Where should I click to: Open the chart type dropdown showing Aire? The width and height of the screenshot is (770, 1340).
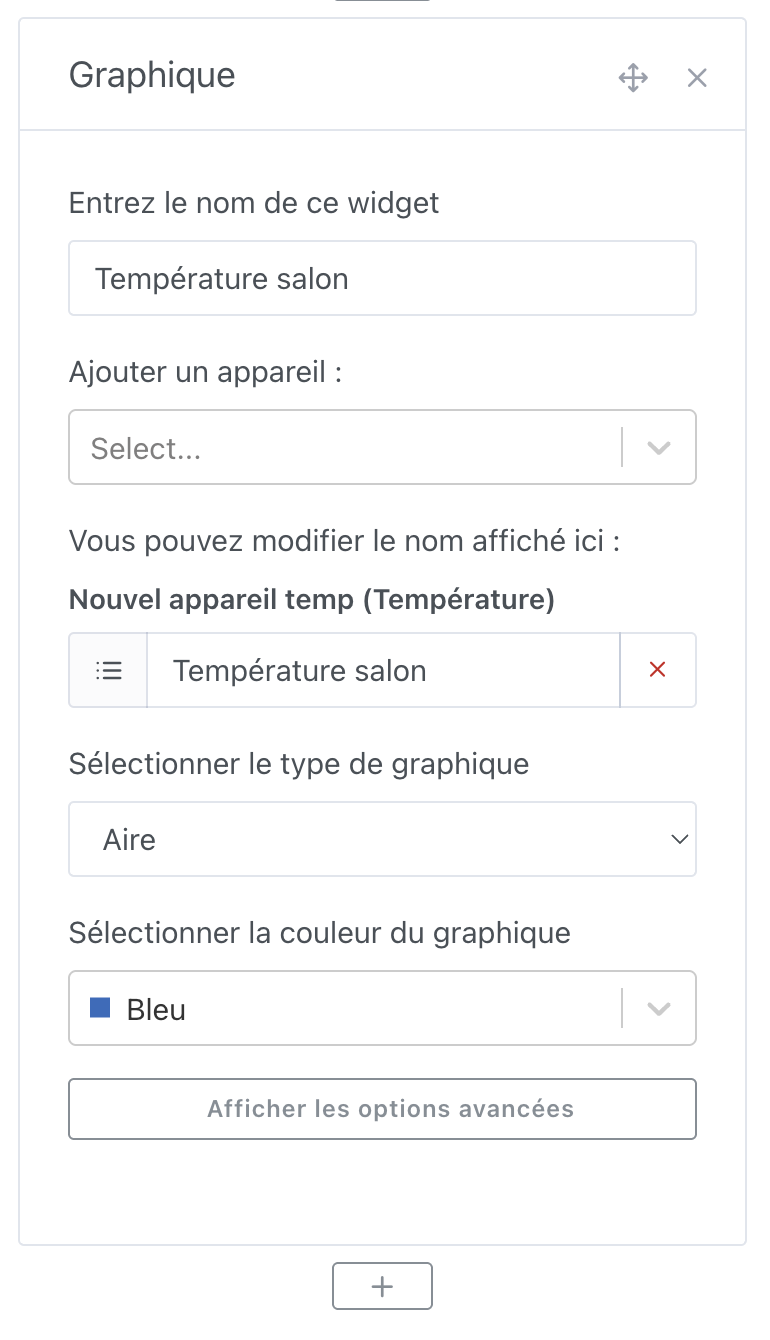[382, 839]
